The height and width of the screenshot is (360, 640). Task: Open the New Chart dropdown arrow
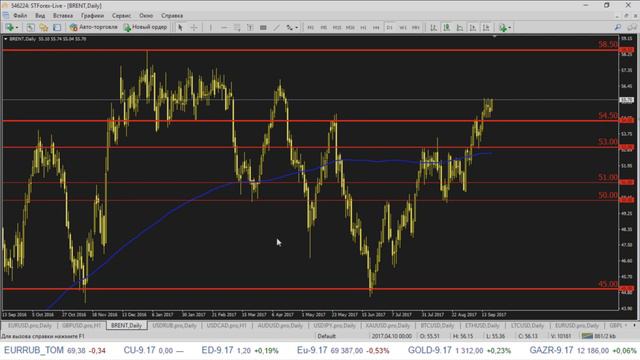(16, 28)
